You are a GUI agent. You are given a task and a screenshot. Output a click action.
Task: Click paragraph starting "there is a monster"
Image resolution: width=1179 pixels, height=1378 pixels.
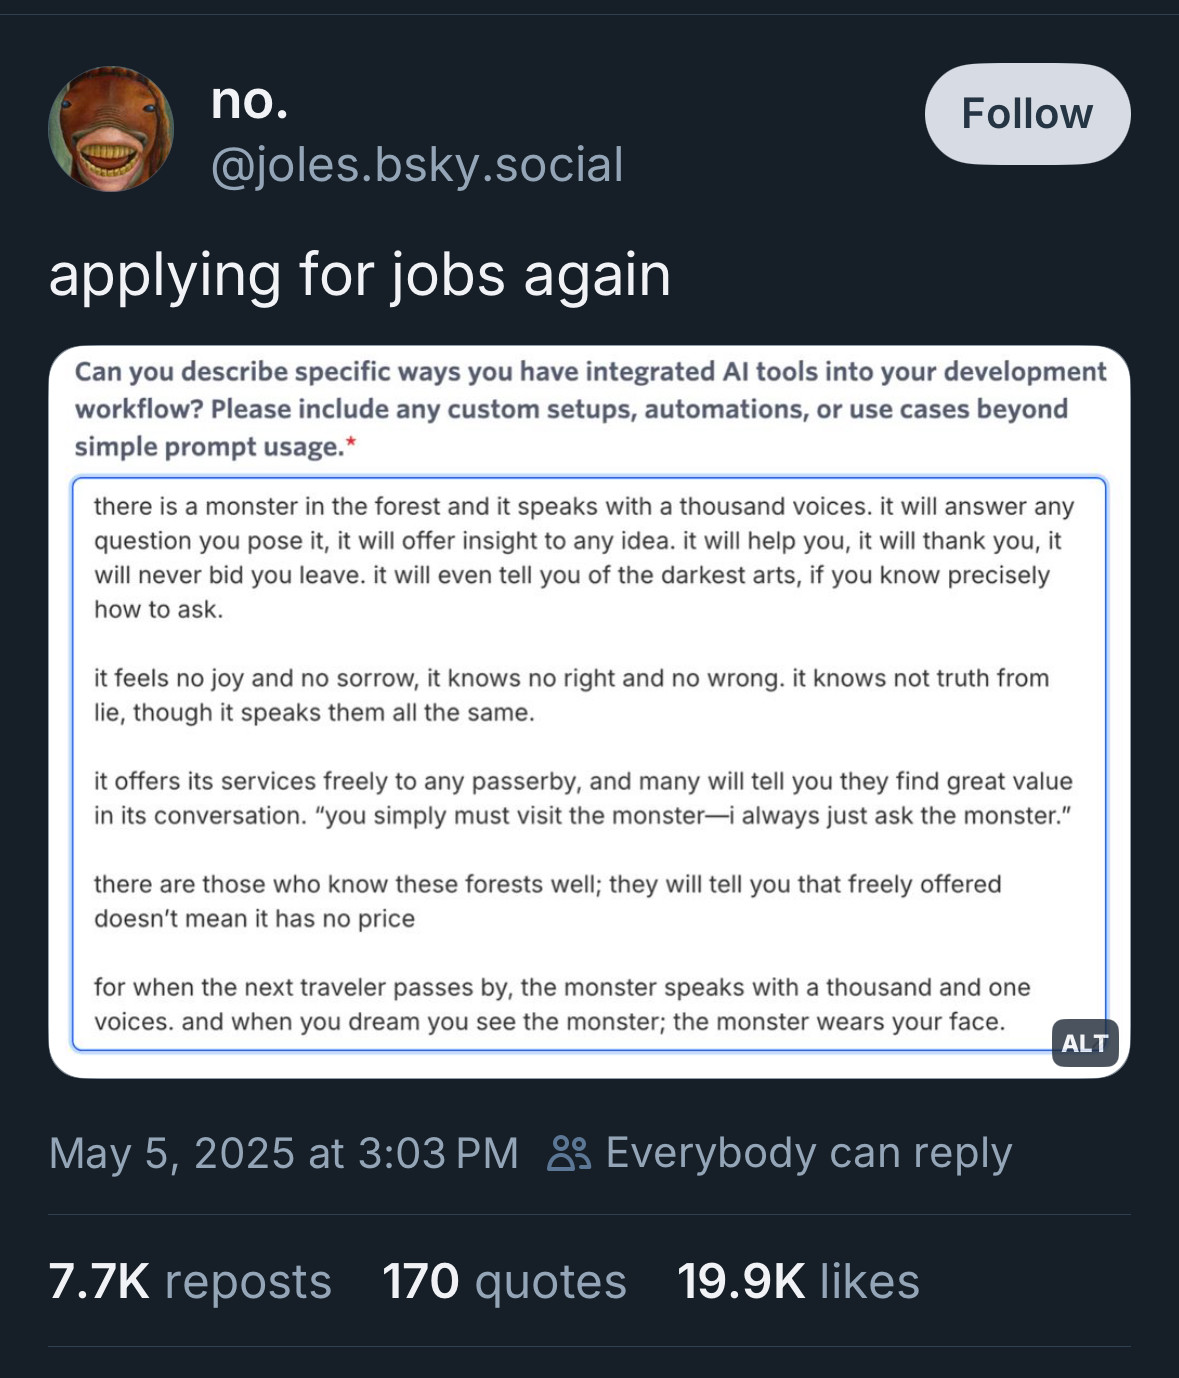[x=584, y=557]
